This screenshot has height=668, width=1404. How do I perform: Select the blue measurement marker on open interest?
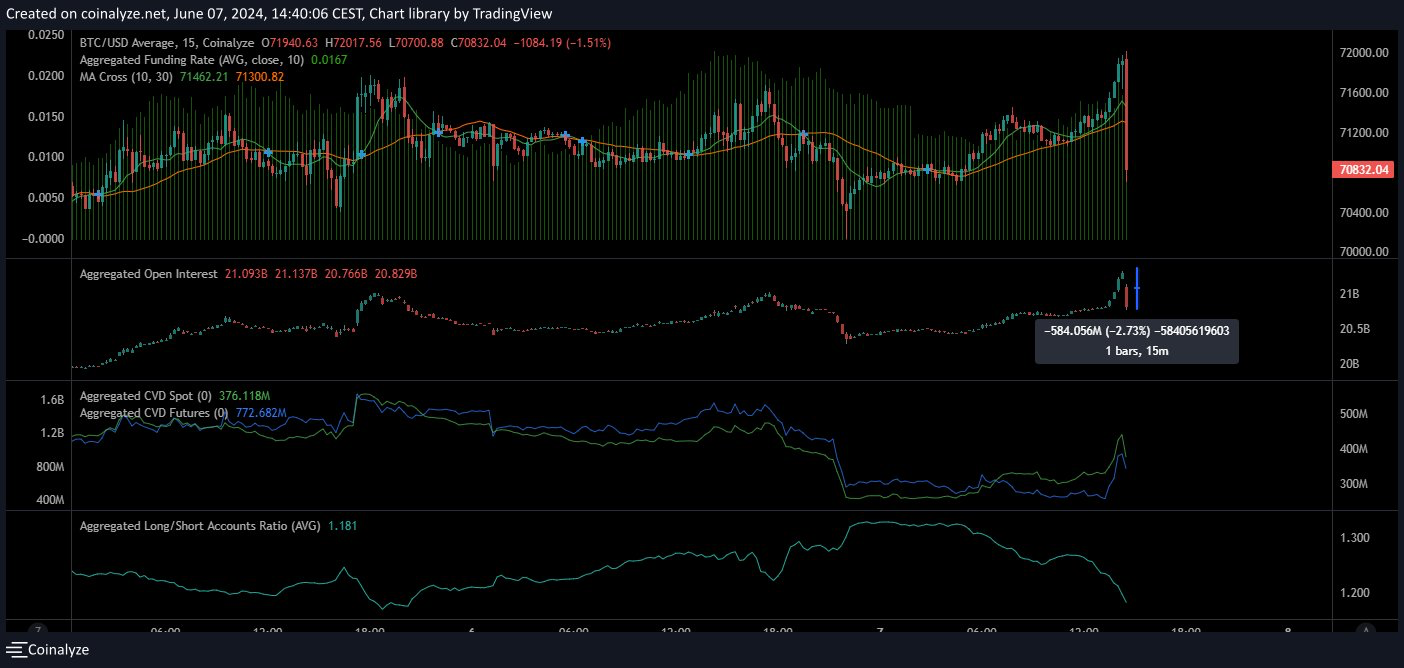click(1137, 288)
